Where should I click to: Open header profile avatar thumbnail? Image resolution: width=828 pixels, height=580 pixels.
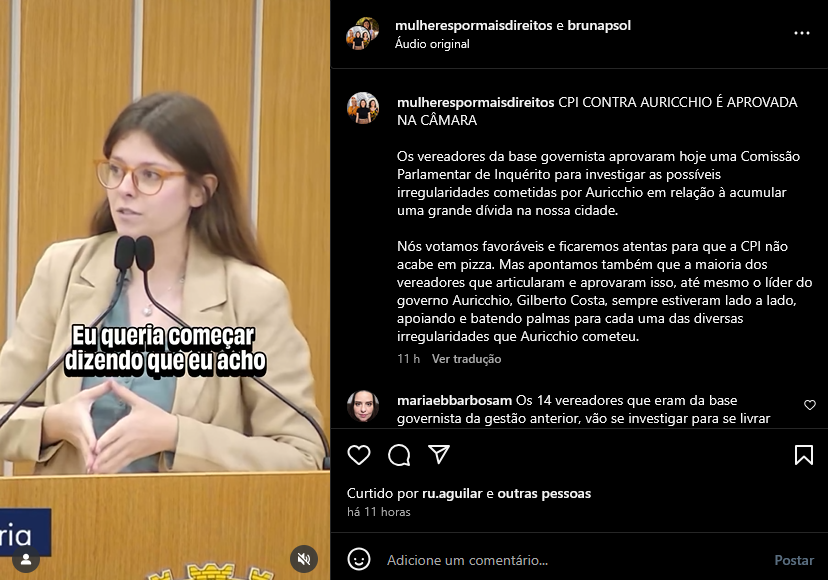coord(363,33)
